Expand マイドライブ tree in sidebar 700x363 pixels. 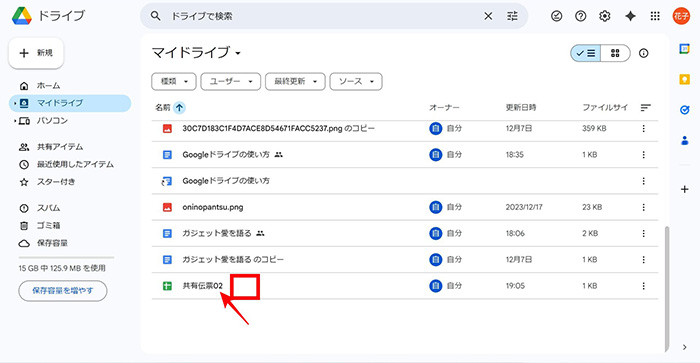tap(15, 103)
